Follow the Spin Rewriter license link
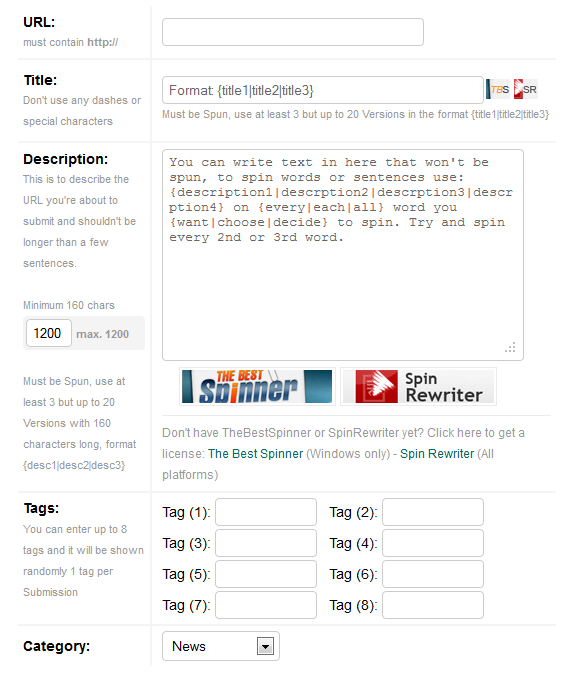Screen dimensions: 570x680 coord(437,454)
